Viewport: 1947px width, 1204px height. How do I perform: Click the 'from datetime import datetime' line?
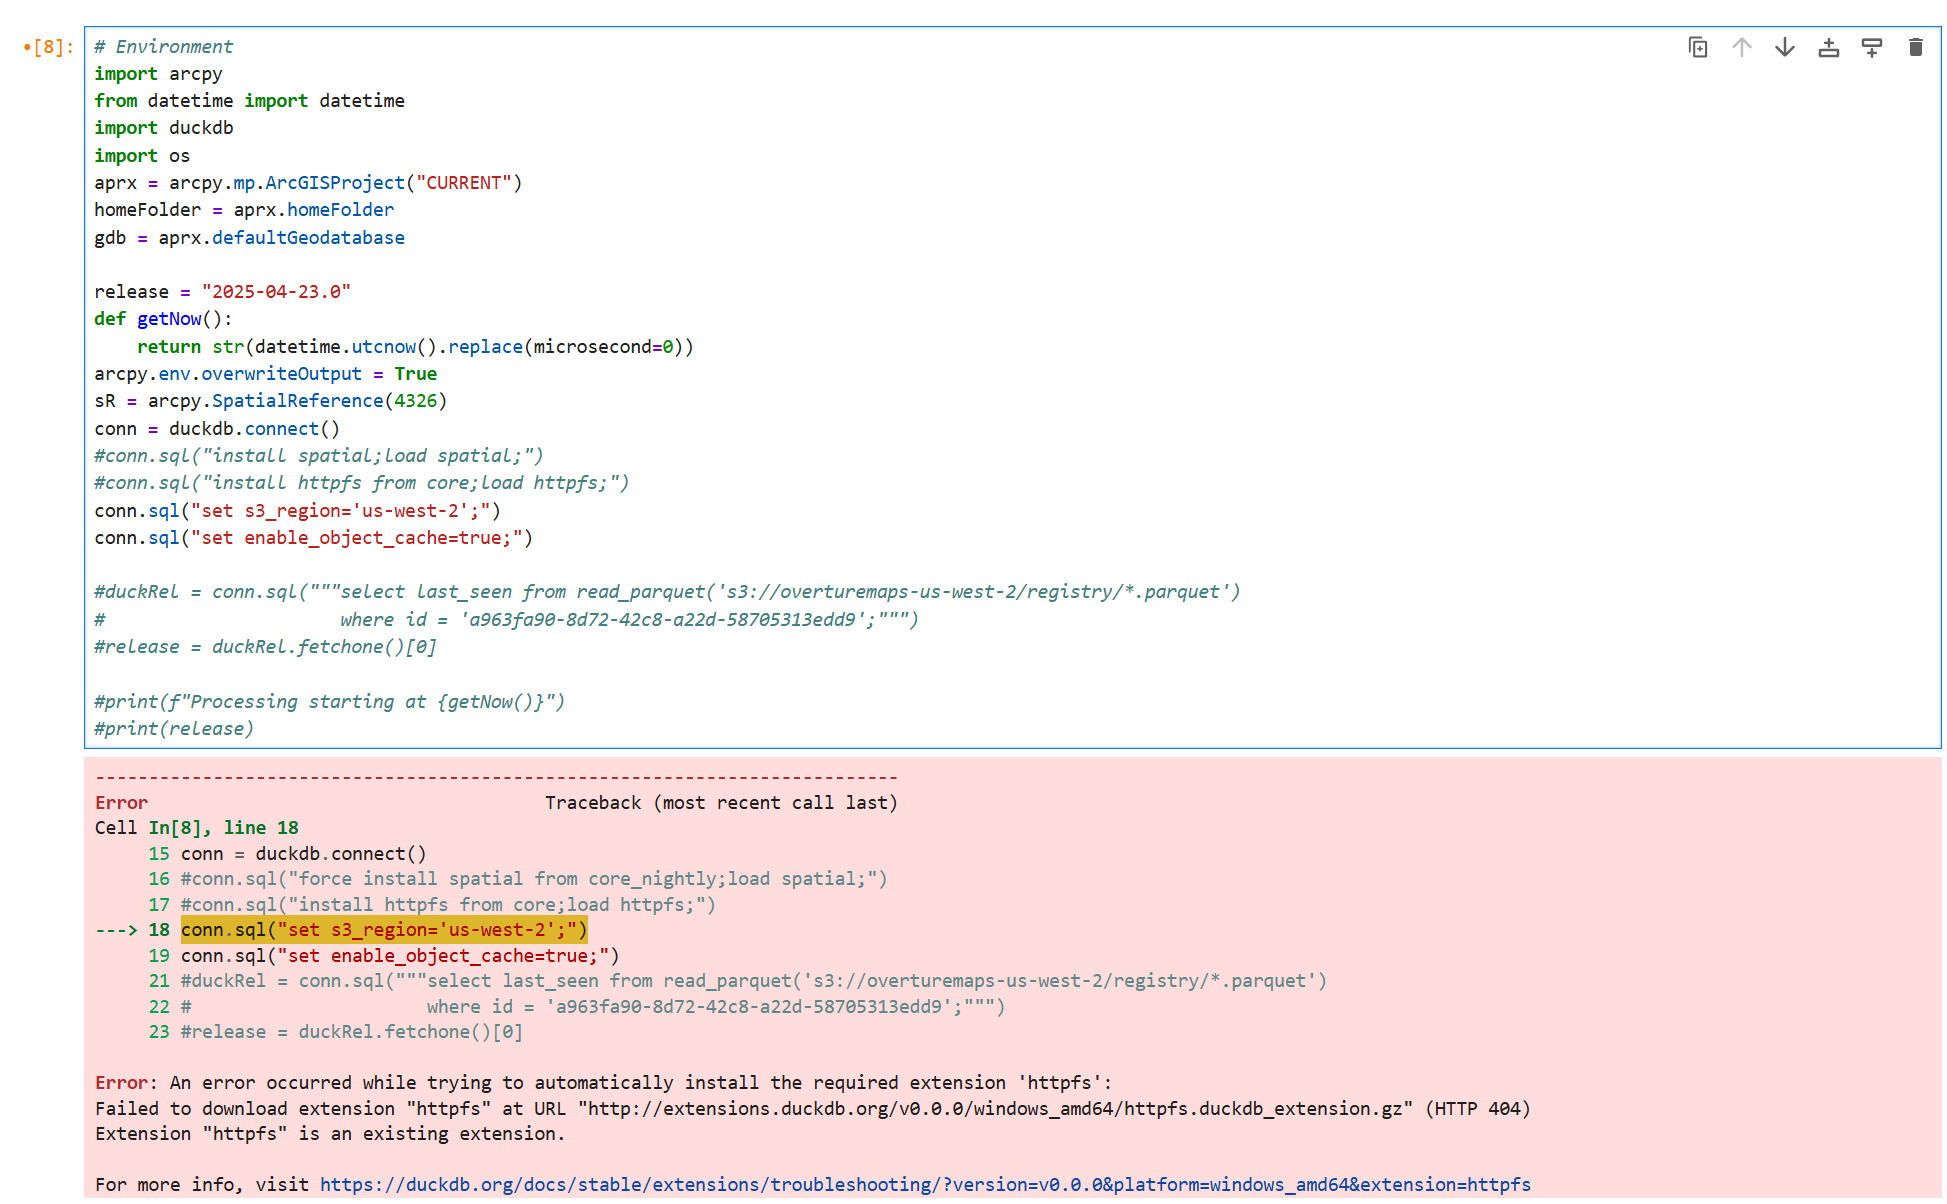tap(249, 101)
